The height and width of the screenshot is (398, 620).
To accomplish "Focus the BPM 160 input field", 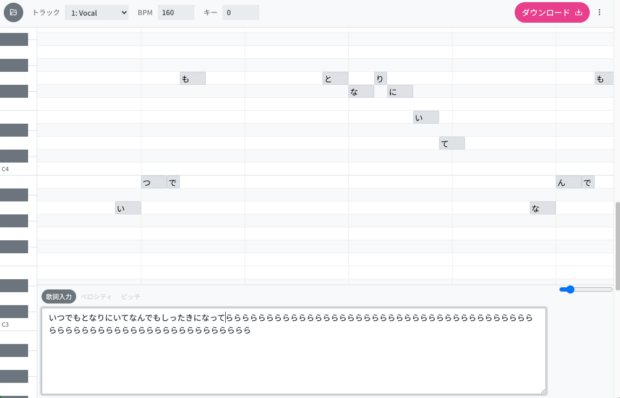I will (176, 13).
